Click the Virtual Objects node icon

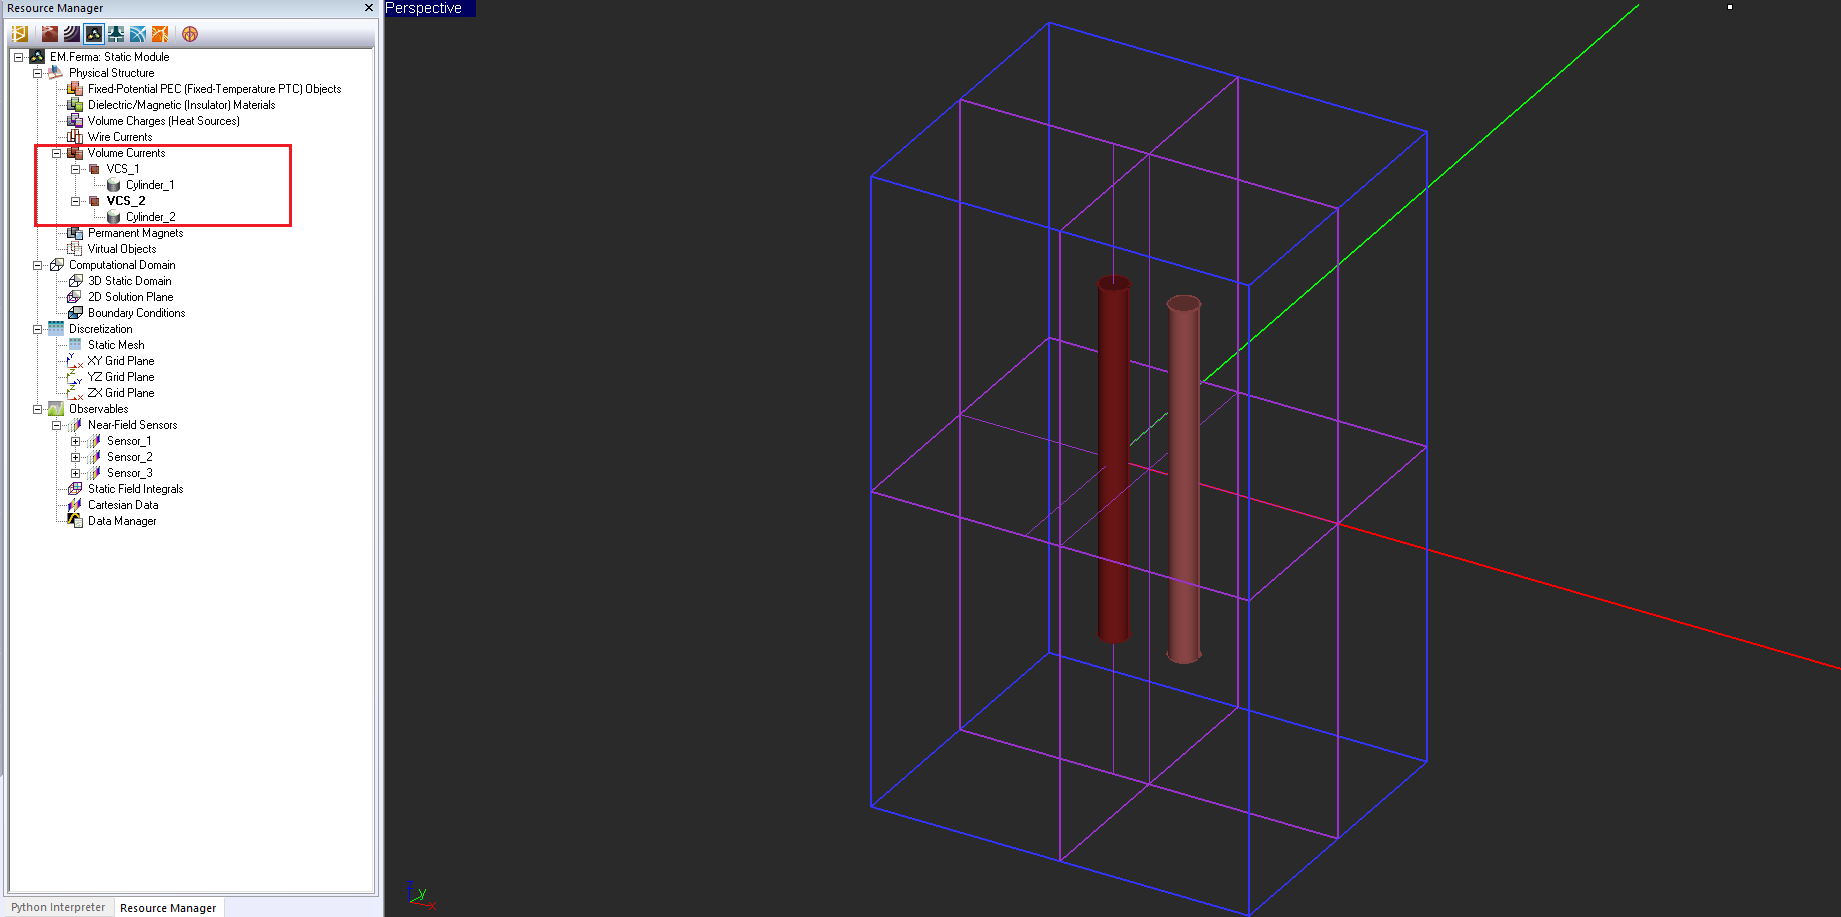(x=75, y=249)
